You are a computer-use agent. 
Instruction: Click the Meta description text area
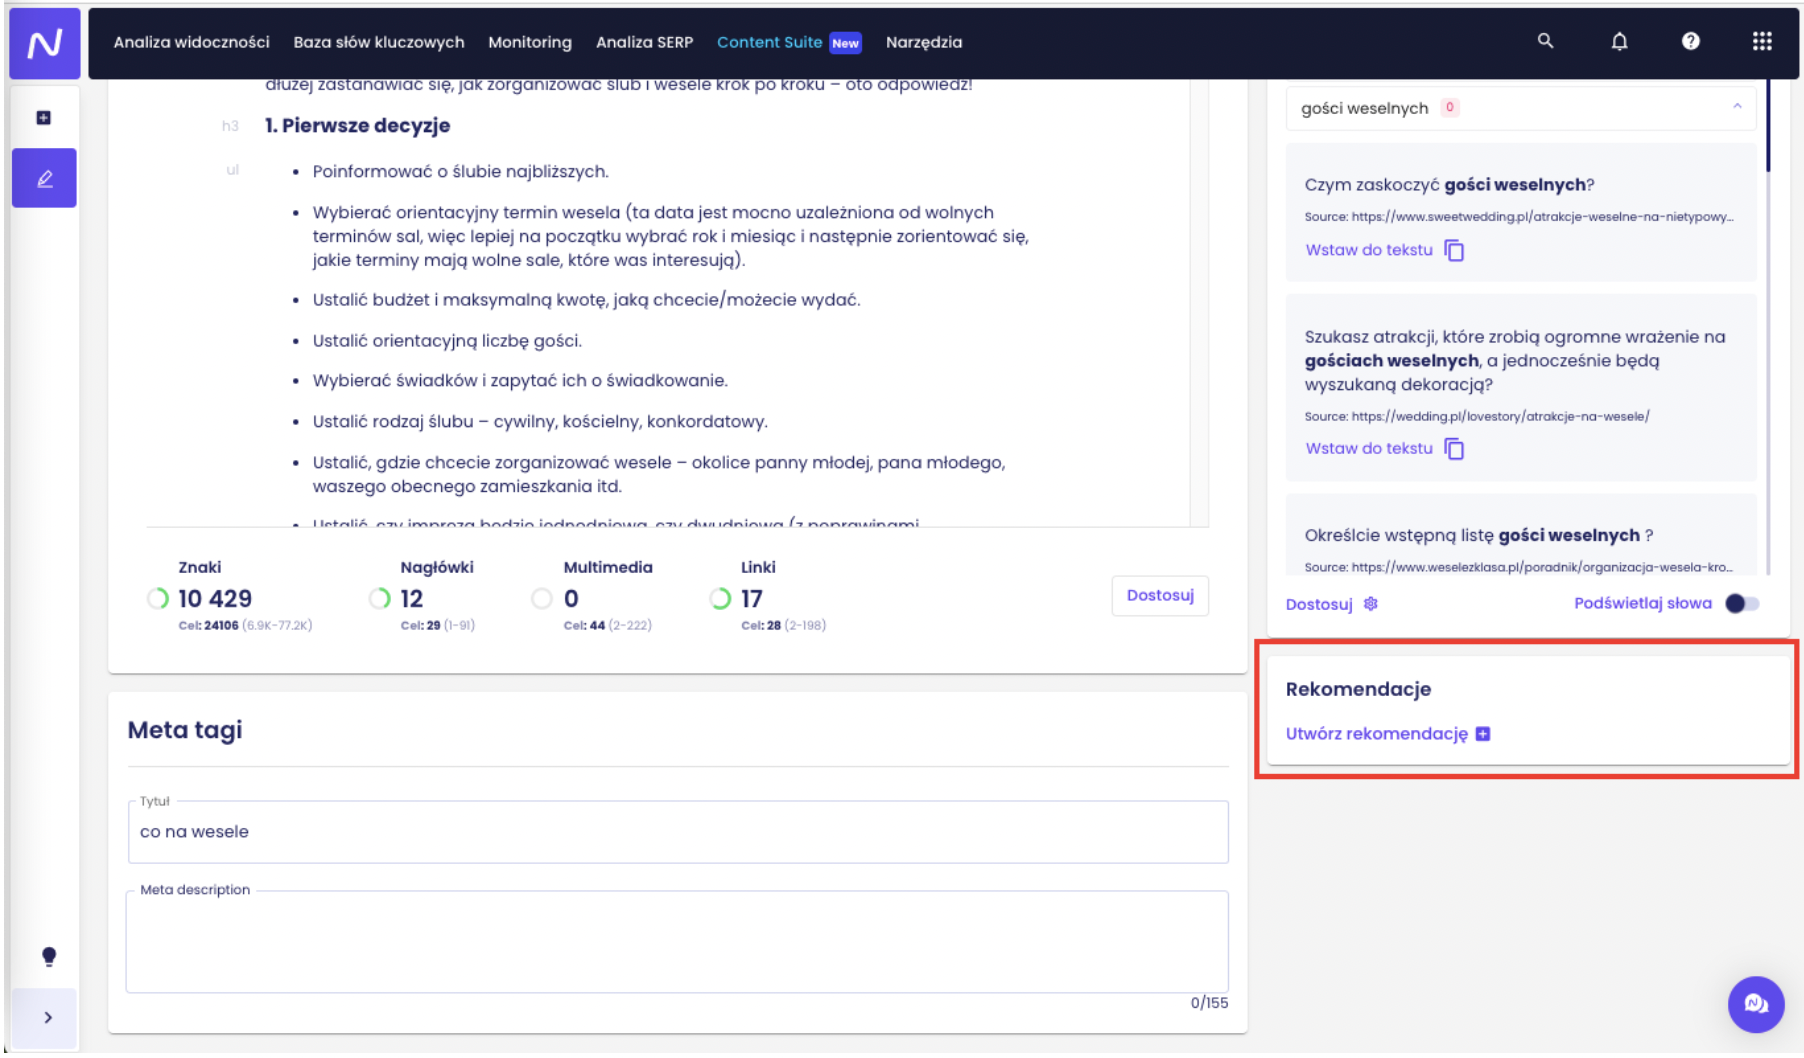pos(676,942)
